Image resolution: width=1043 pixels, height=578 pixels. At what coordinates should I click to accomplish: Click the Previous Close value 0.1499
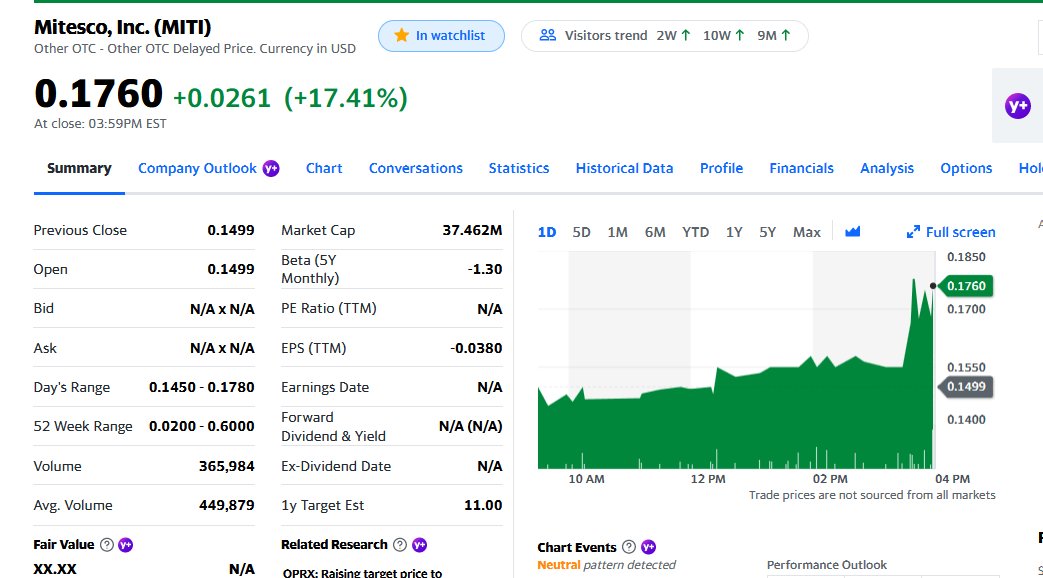click(x=231, y=230)
